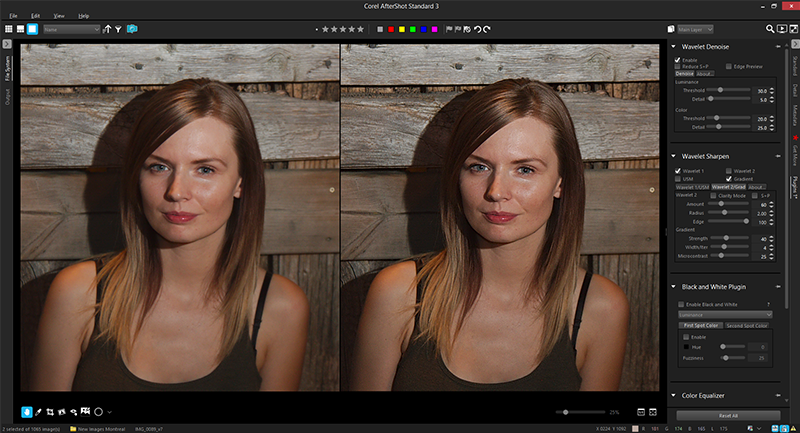Set a five-star rating
Viewport: 800px width, 433px height.
pos(361,30)
